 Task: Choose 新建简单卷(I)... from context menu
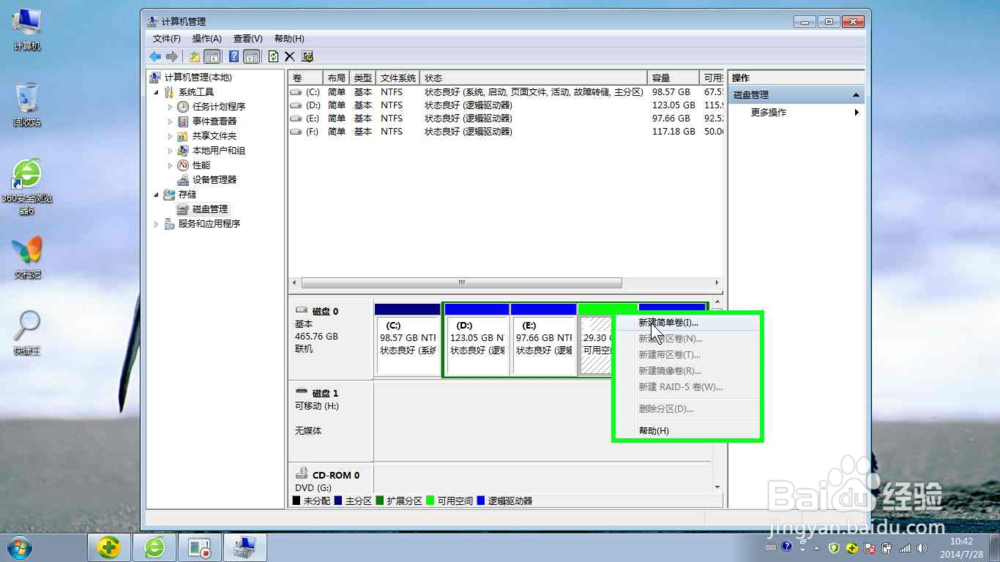[x=687, y=323]
